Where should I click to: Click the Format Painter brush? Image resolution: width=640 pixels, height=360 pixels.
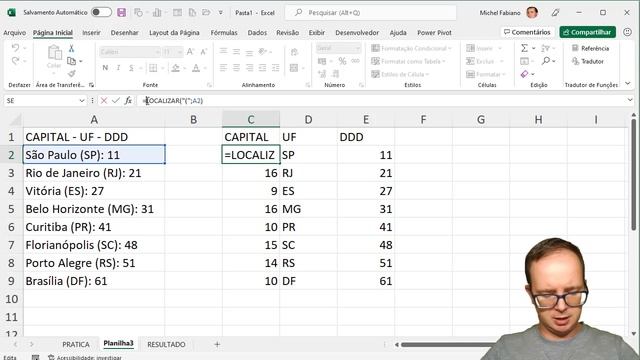pyautogui.click(x=71, y=73)
